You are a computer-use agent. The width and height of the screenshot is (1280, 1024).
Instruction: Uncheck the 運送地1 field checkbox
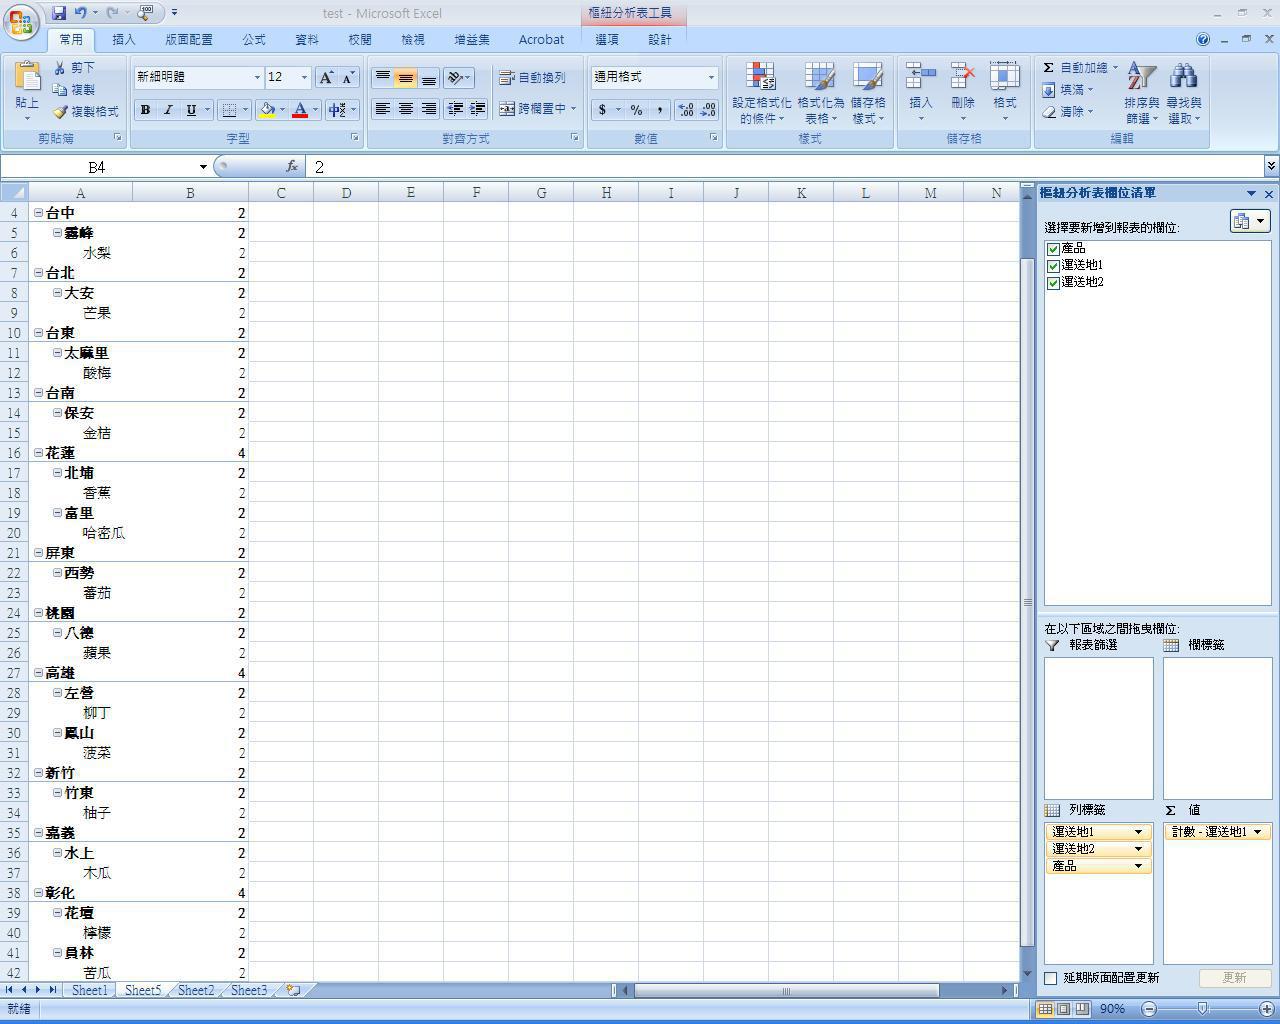pos(1053,266)
